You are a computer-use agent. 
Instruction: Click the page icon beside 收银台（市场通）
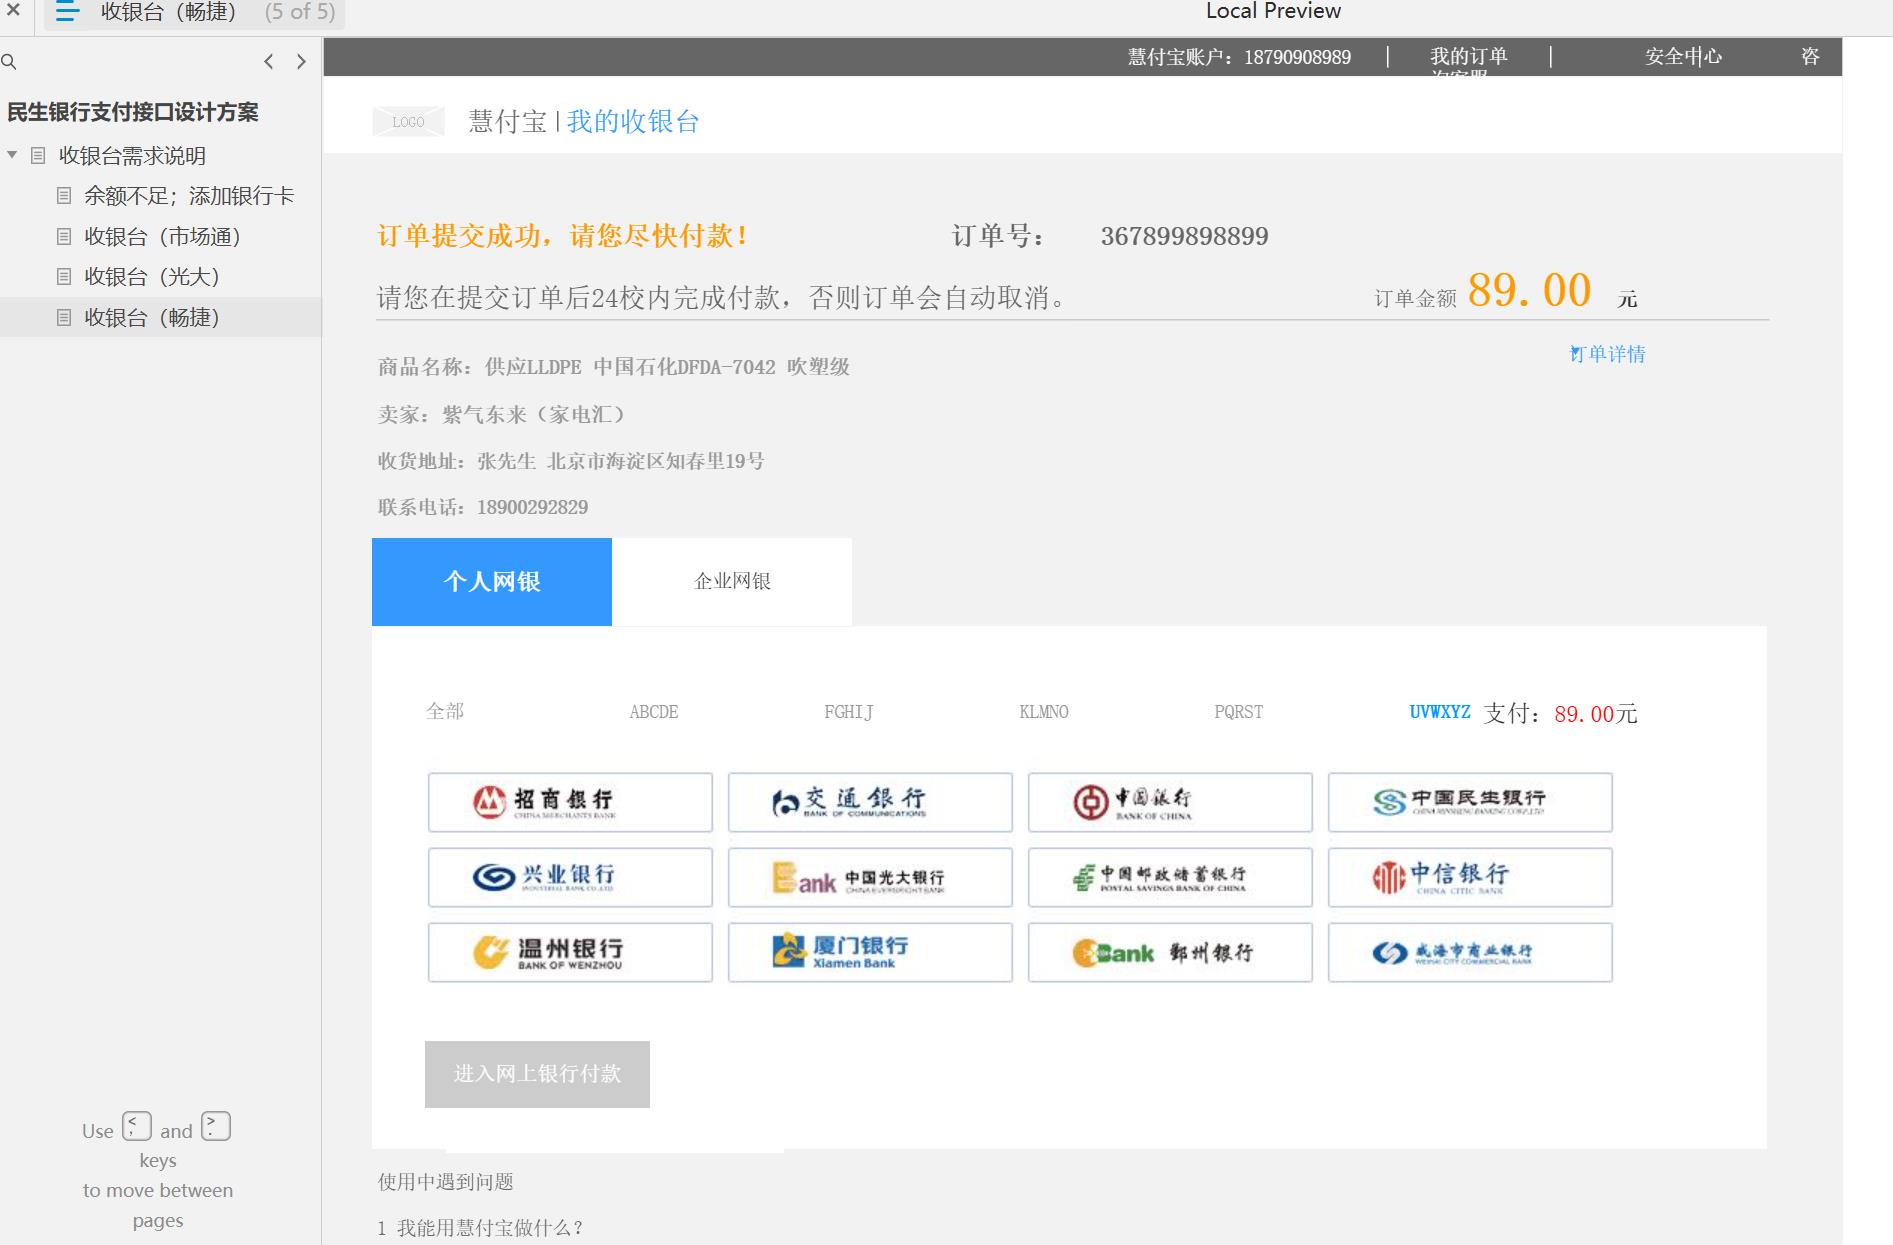pos(64,237)
